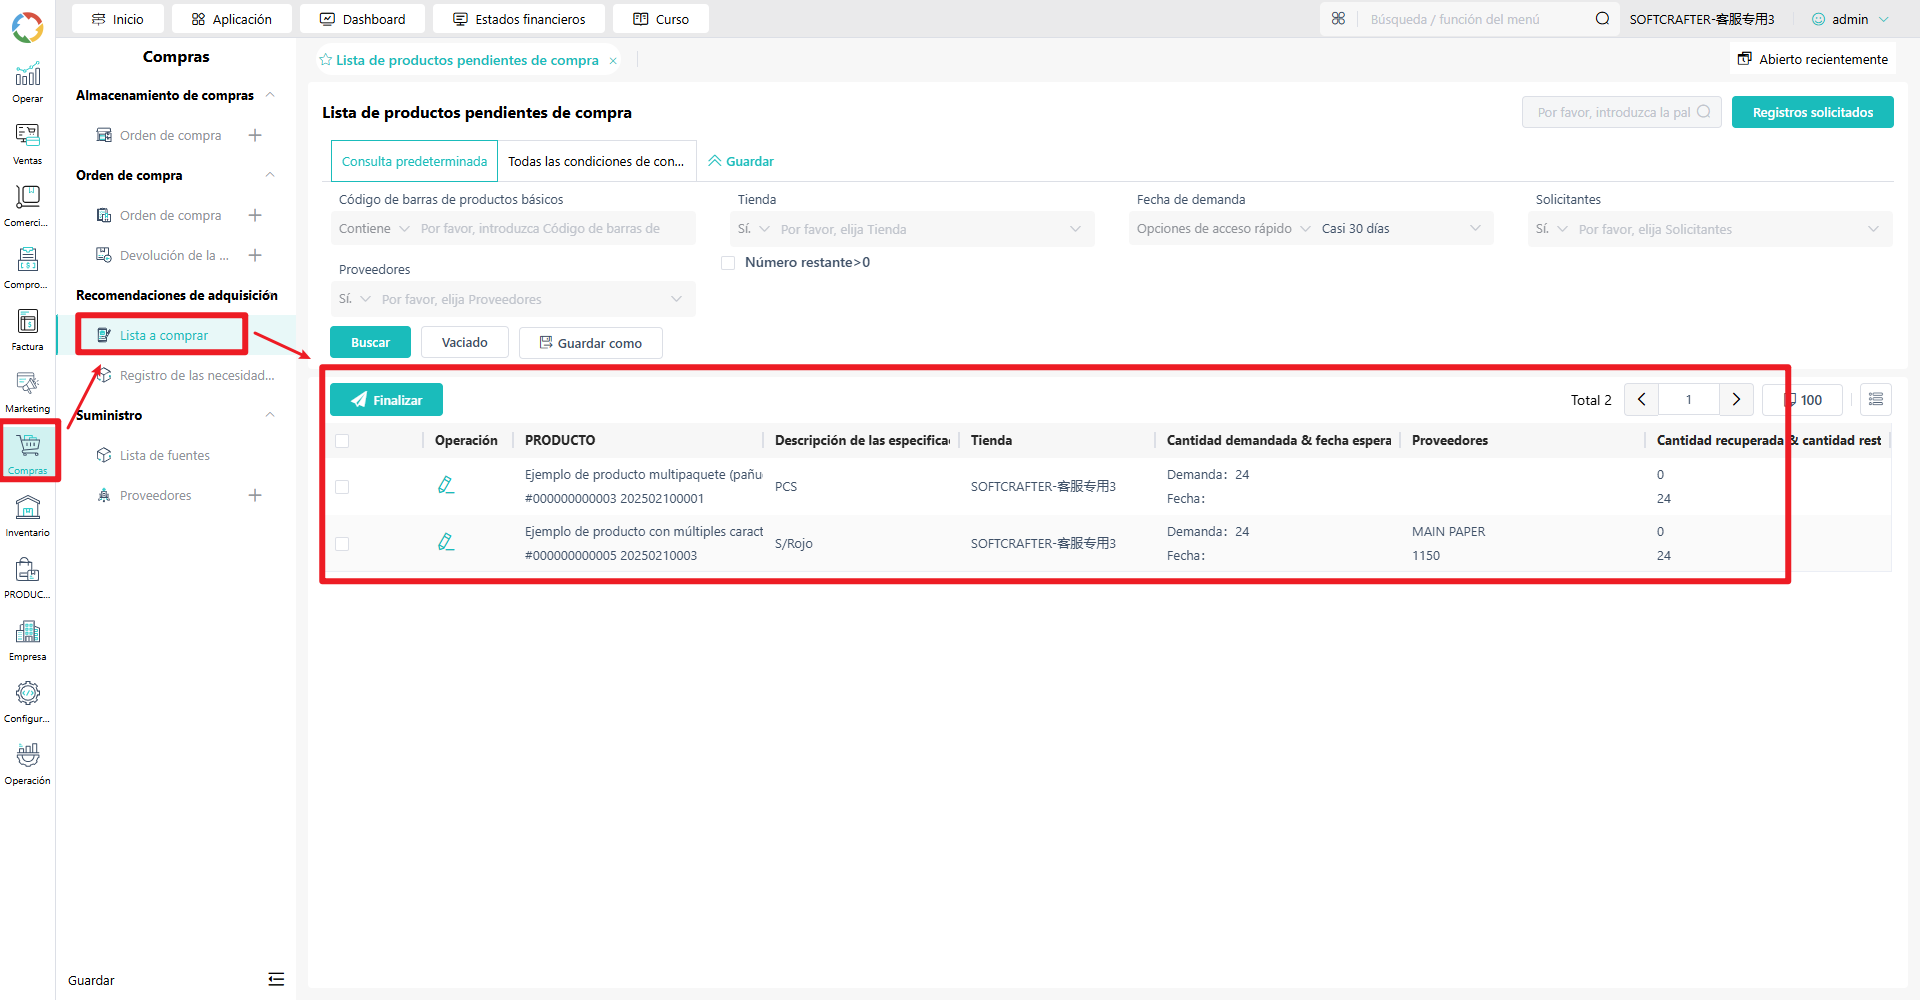Image resolution: width=1920 pixels, height=1000 pixels.
Task: Open the Factura sidebar module
Action: tap(27, 329)
